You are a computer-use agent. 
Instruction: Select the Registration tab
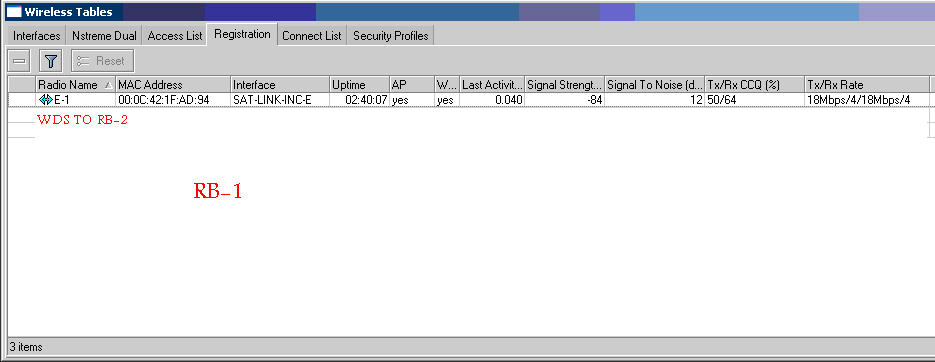coord(242,34)
